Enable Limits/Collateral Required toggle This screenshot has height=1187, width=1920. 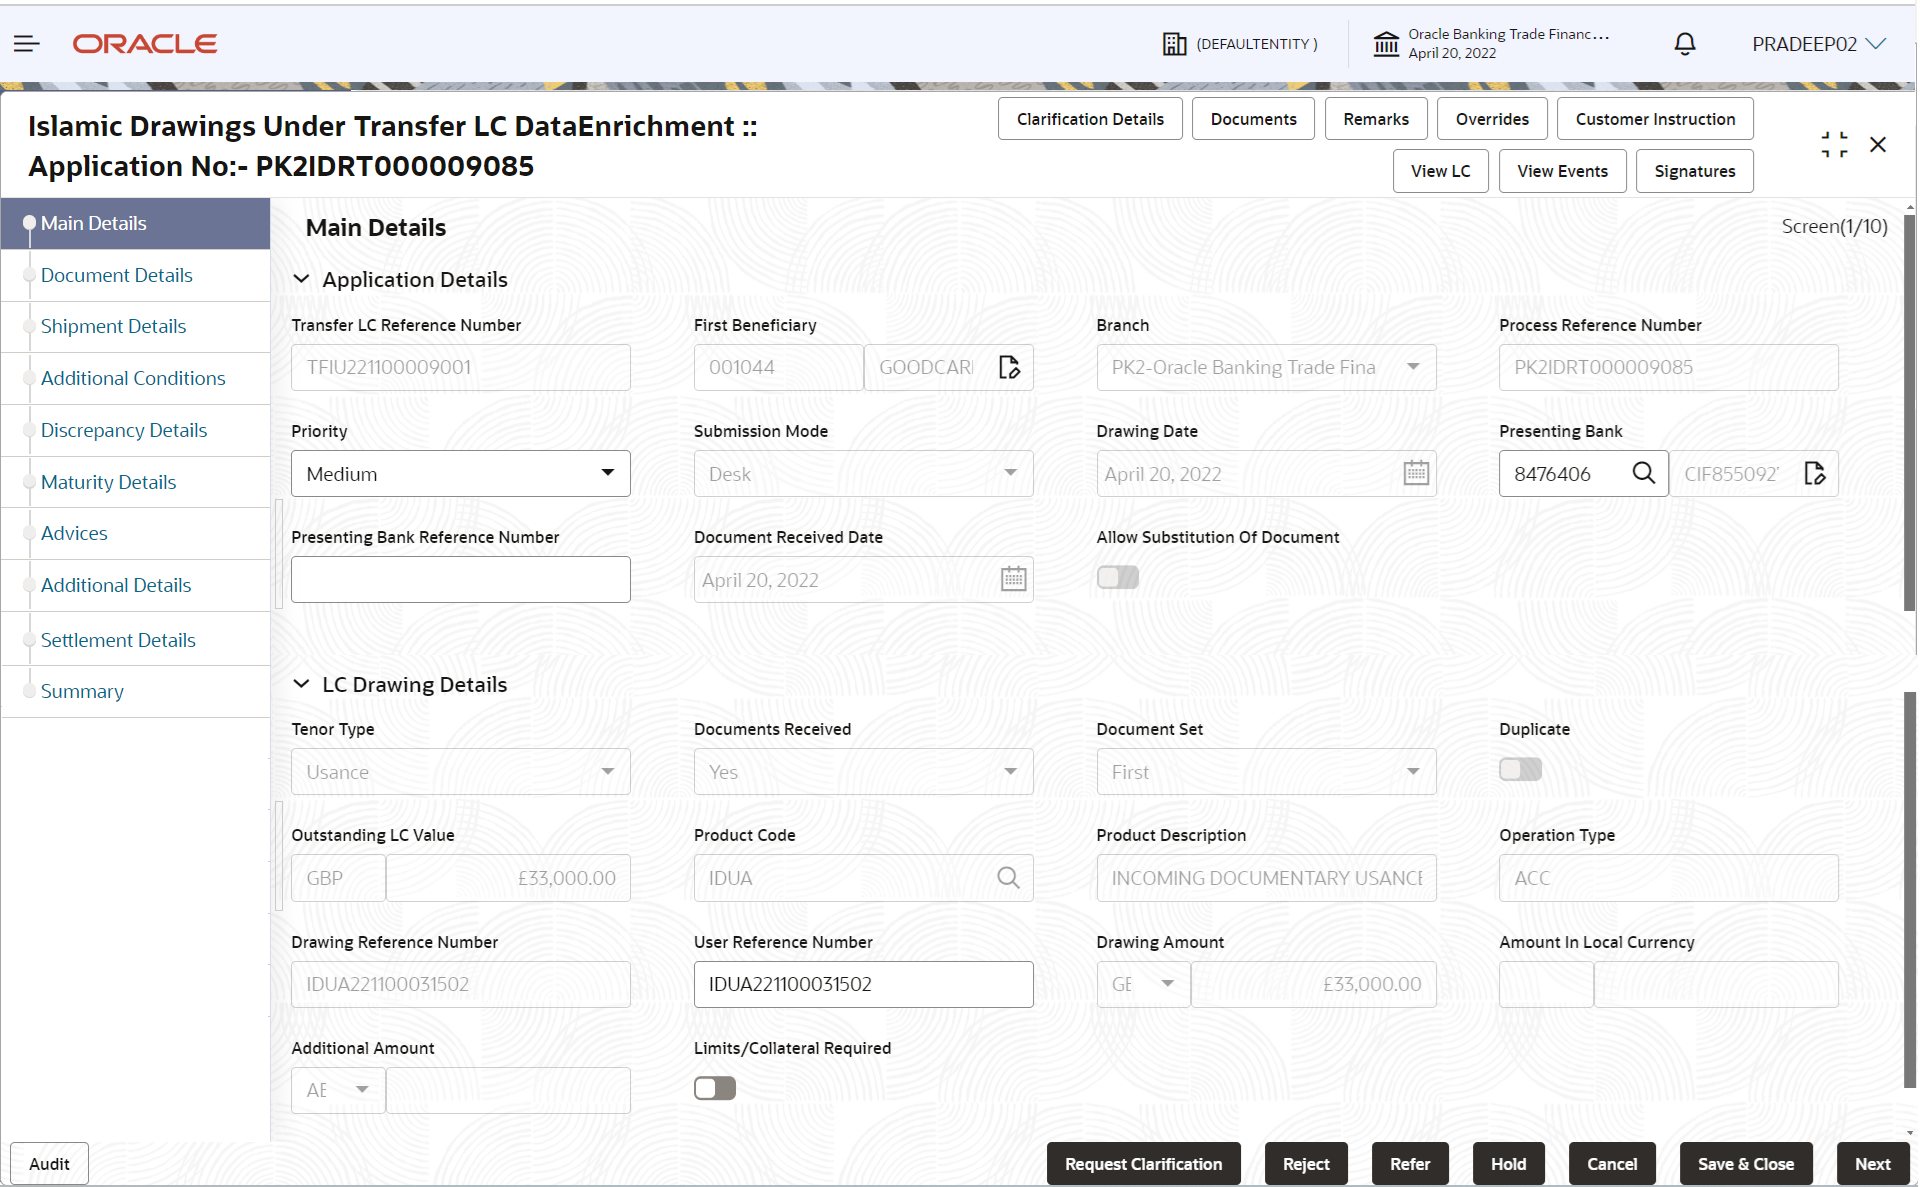coord(714,1088)
